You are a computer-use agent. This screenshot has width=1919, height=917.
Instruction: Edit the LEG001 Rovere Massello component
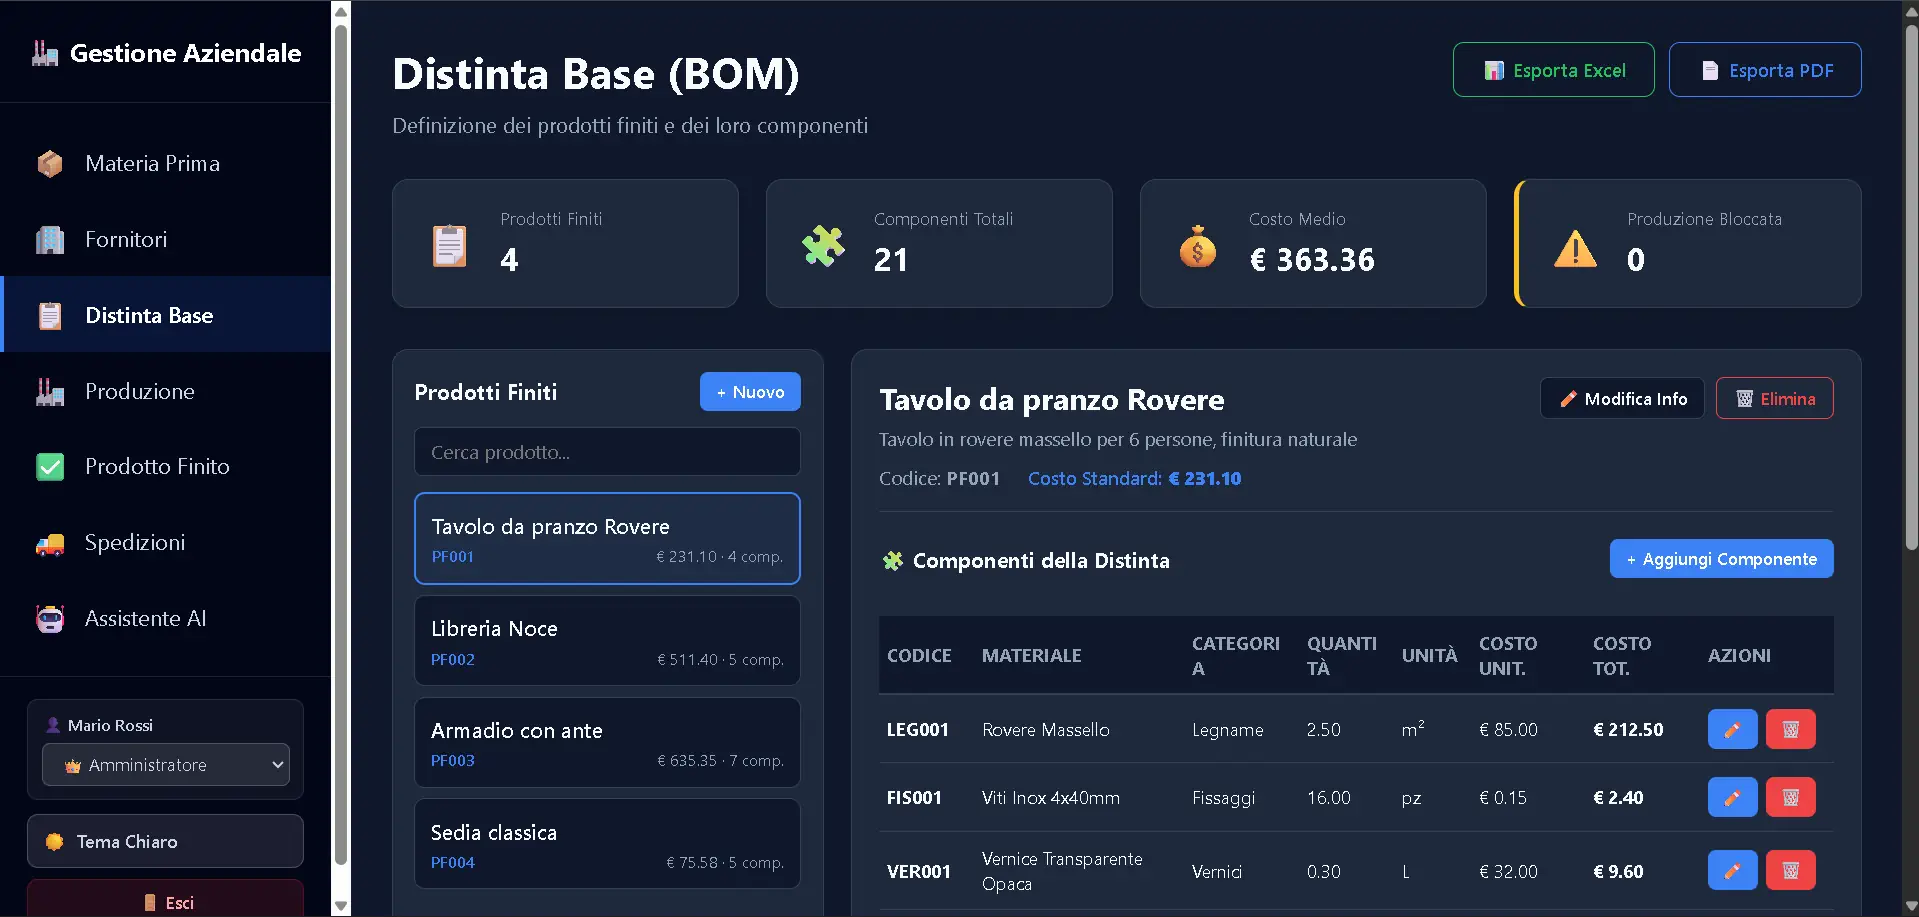click(1732, 729)
